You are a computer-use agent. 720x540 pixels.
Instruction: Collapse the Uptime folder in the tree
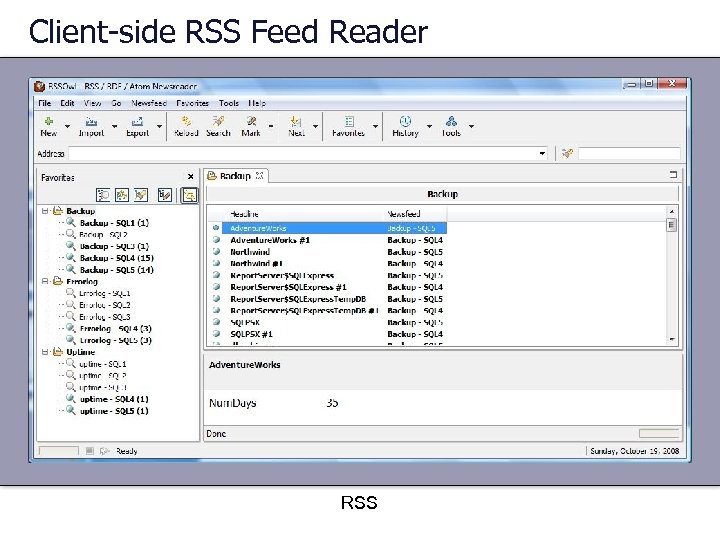pos(45,352)
